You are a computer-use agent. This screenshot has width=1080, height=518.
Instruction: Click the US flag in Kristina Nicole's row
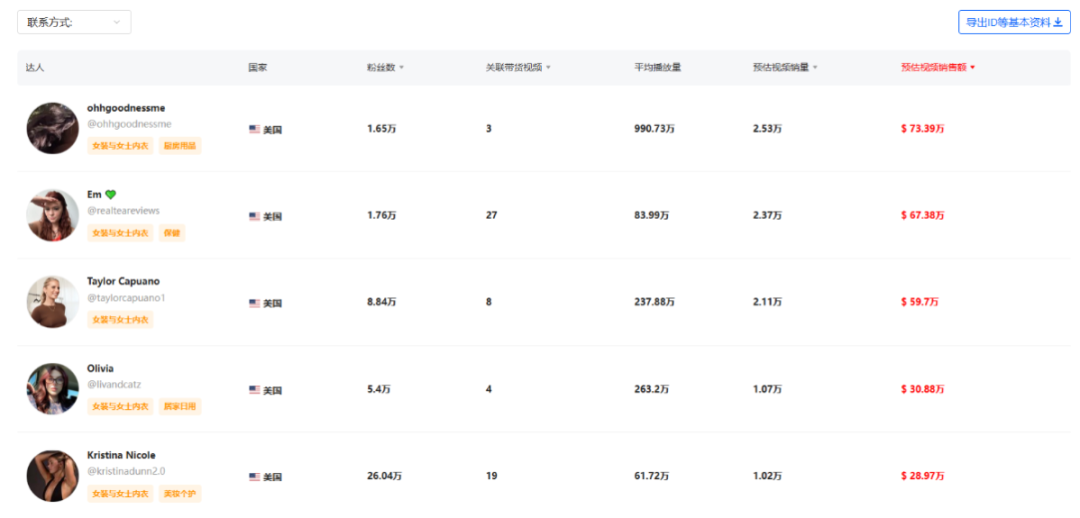[255, 477]
